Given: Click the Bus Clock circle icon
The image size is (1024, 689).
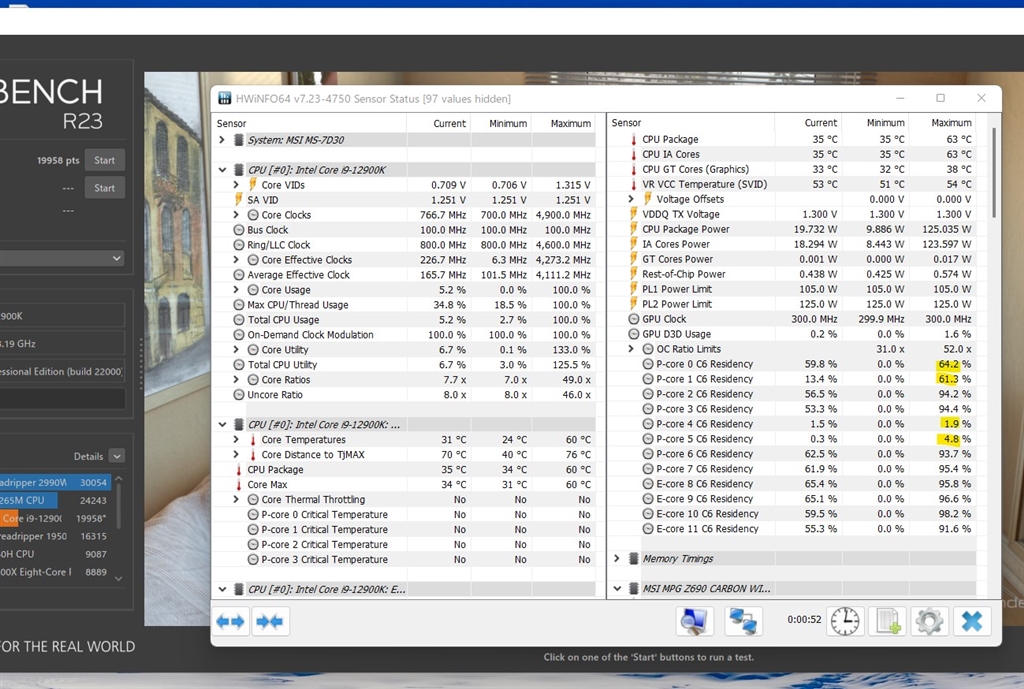Looking at the screenshot, I should 238,230.
